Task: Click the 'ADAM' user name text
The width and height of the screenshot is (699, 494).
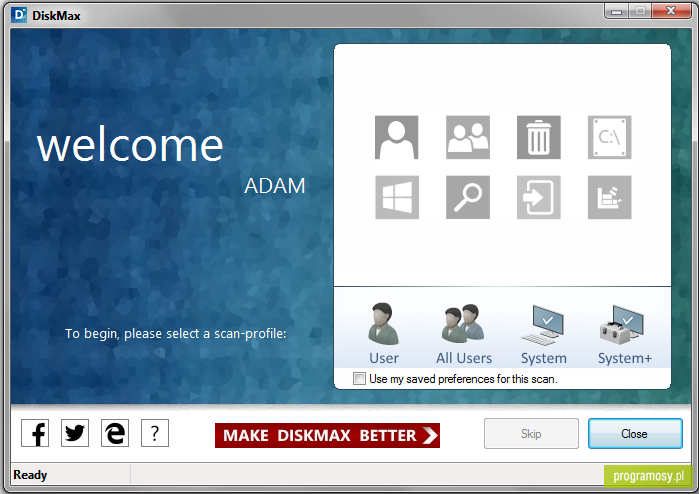Action: (275, 186)
